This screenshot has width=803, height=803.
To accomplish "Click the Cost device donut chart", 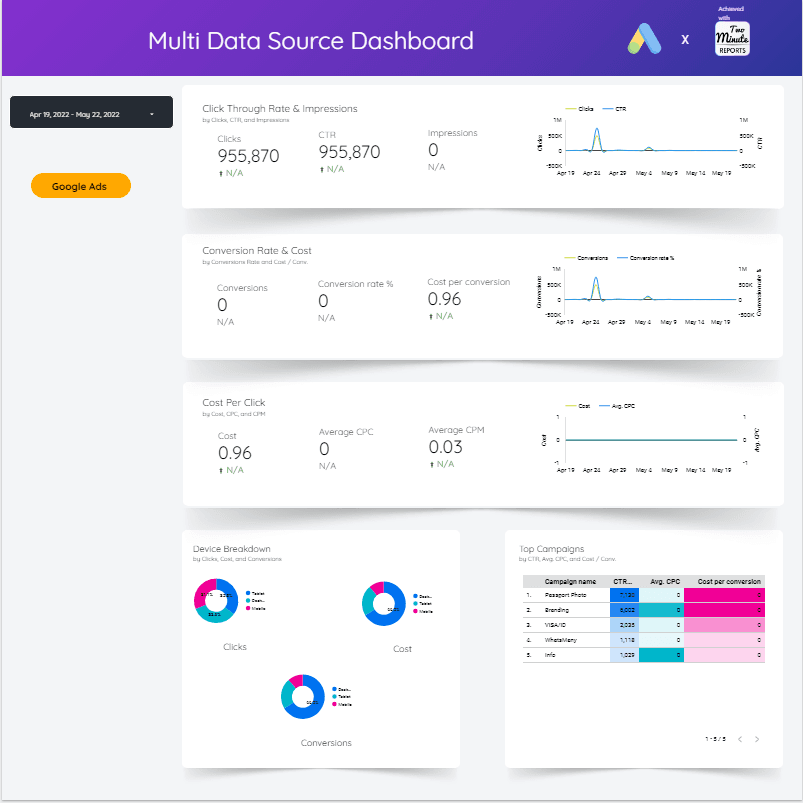I will point(384,603).
